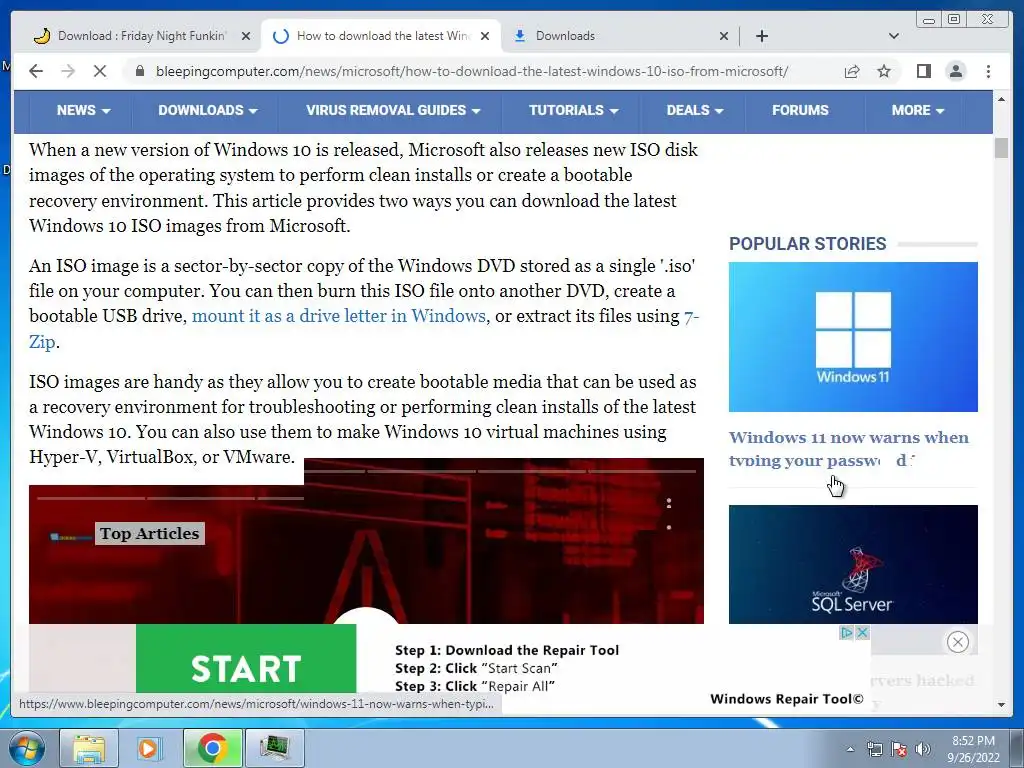1024x768 pixels.
Task: Open the Windows 11 warns password story link
Action: click(x=848, y=449)
